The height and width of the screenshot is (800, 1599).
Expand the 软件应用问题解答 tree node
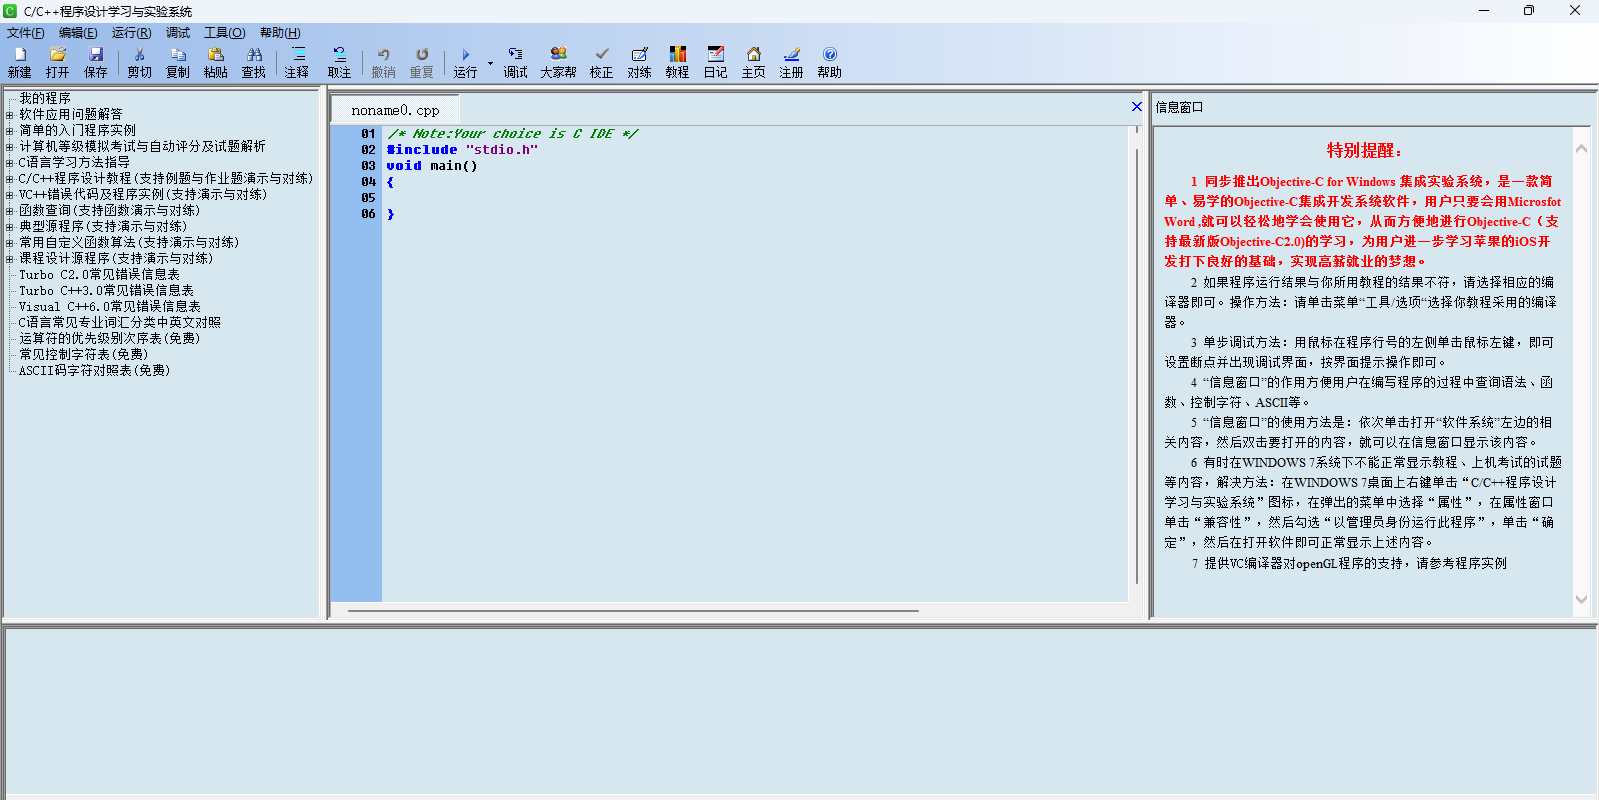pyautogui.click(x=10, y=115)
